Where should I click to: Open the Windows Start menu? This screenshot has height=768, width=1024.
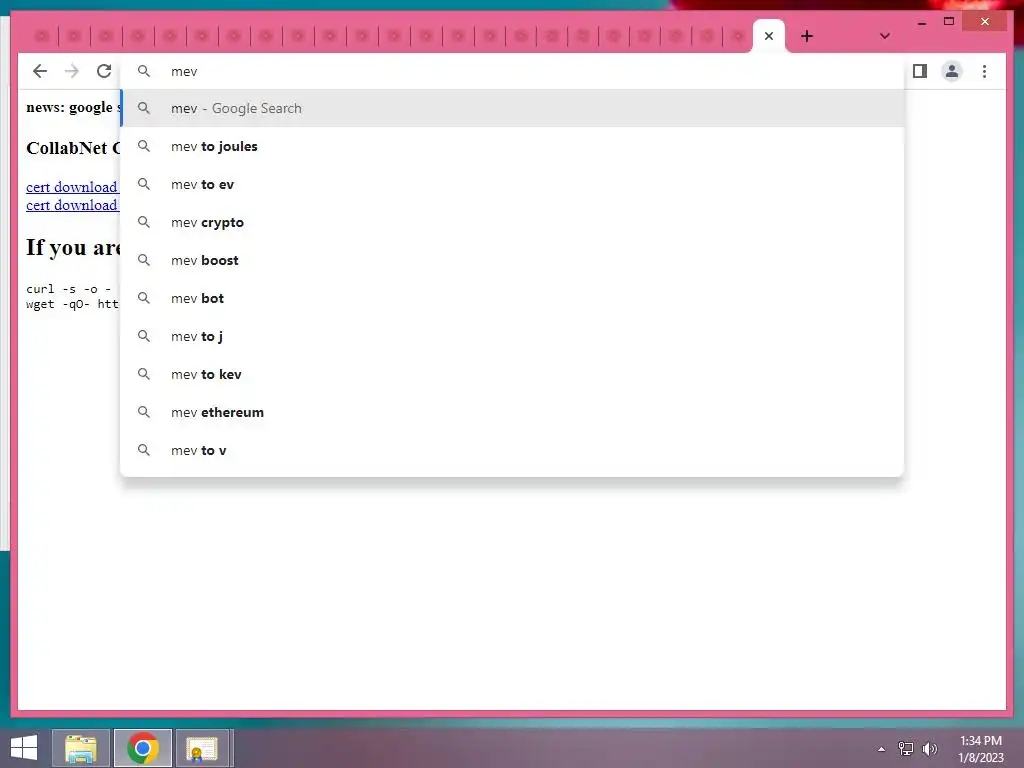pyautogui.click(x=24, y=748)
